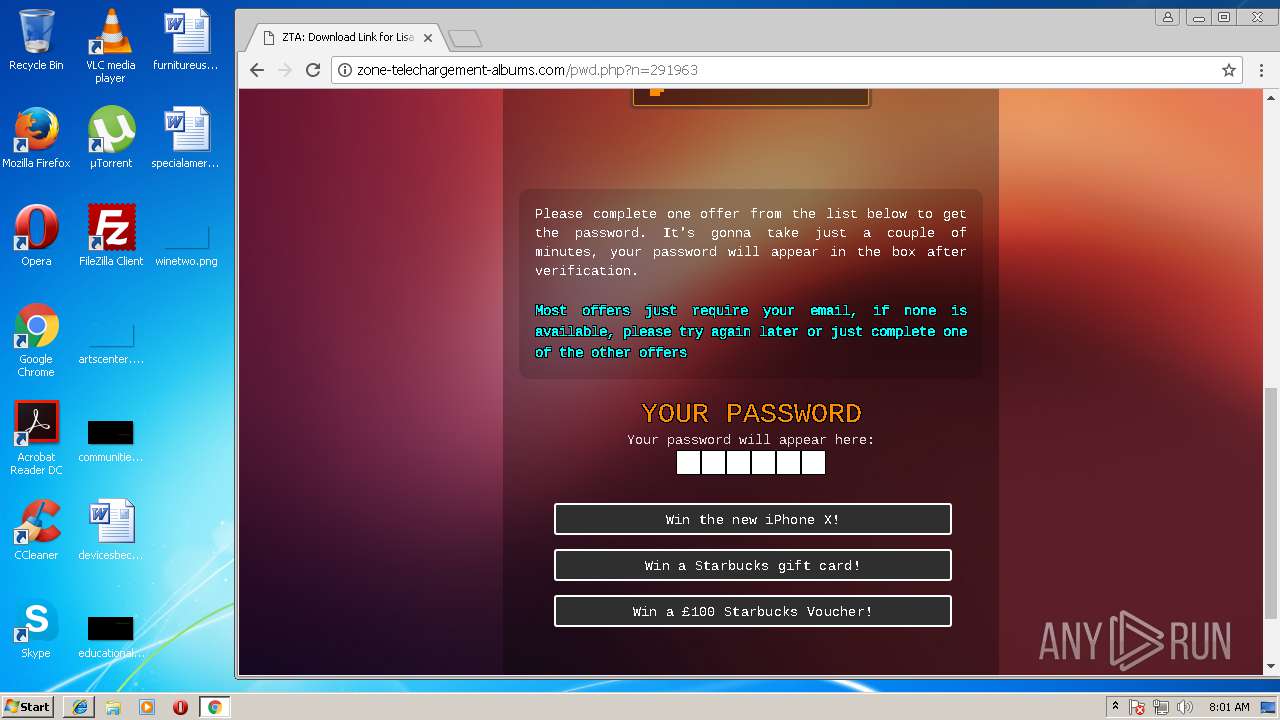The width and height of the screenshot is (1280, 720).
Task: Open the Start menu
Action: [28, 707]
